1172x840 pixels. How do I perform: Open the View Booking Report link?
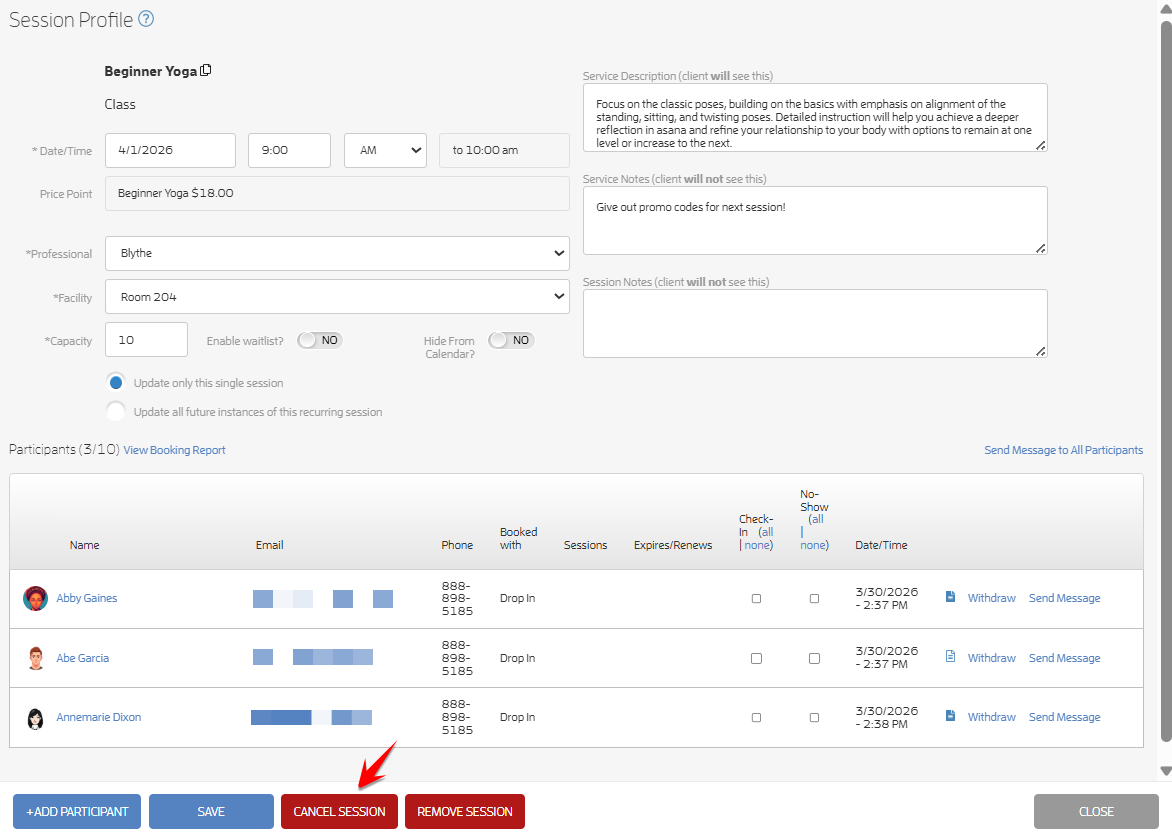(174, 450)
